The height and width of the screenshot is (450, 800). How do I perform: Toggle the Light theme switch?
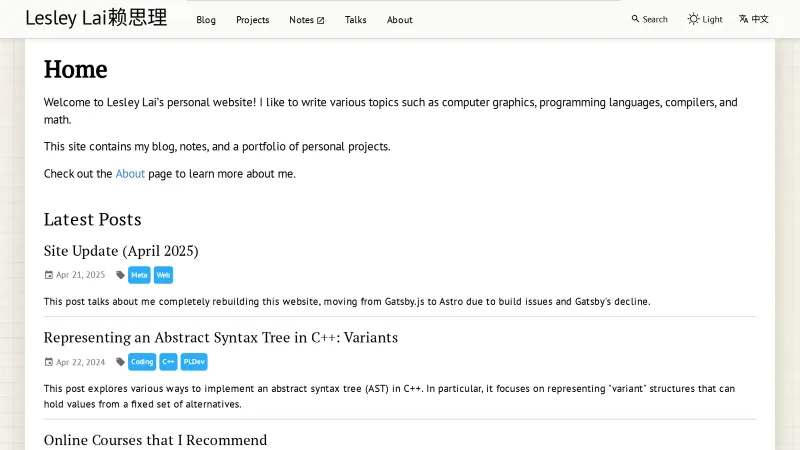(705, 19)
